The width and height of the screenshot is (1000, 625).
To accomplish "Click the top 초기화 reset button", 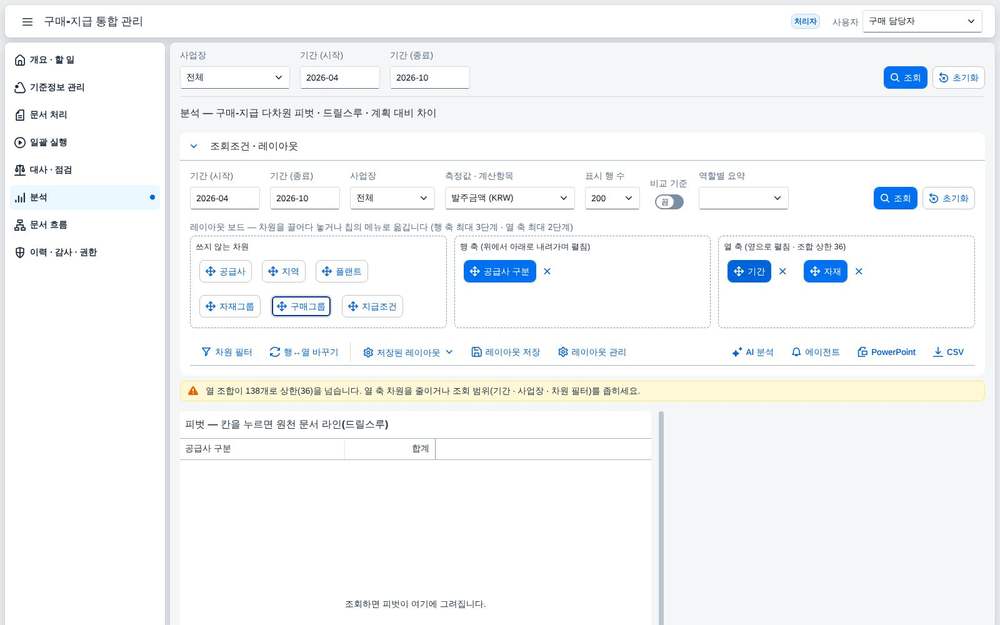I will point(959,77).
